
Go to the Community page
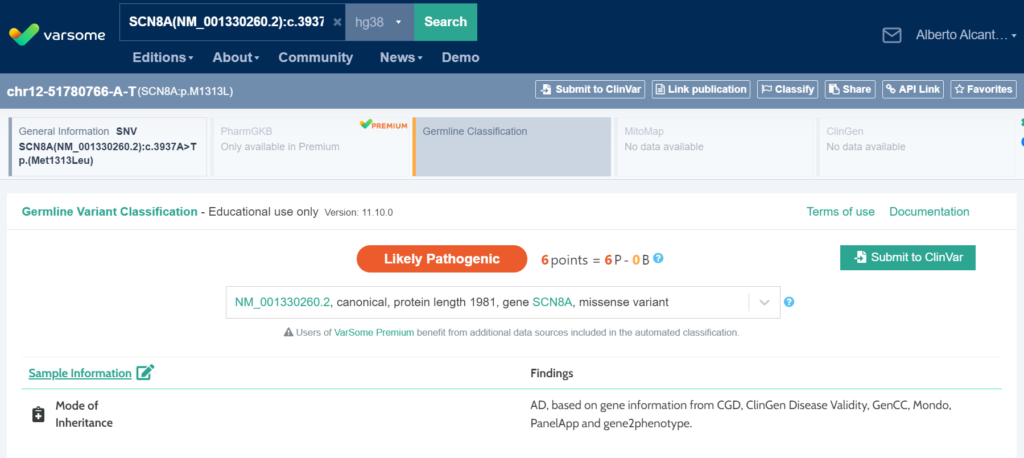pyautogui.click(x=315, y=57)
